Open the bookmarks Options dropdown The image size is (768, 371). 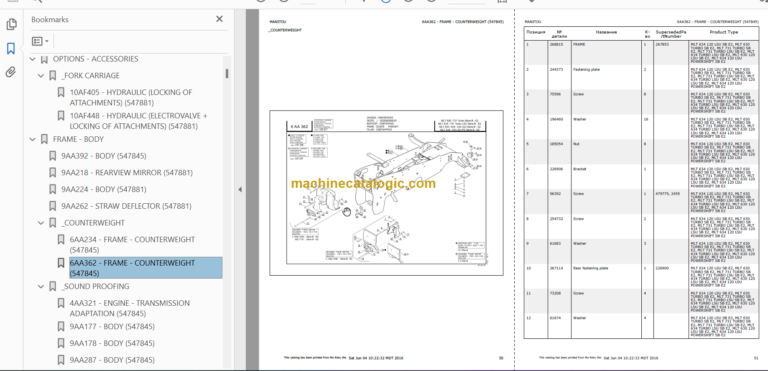click(40, 41)
